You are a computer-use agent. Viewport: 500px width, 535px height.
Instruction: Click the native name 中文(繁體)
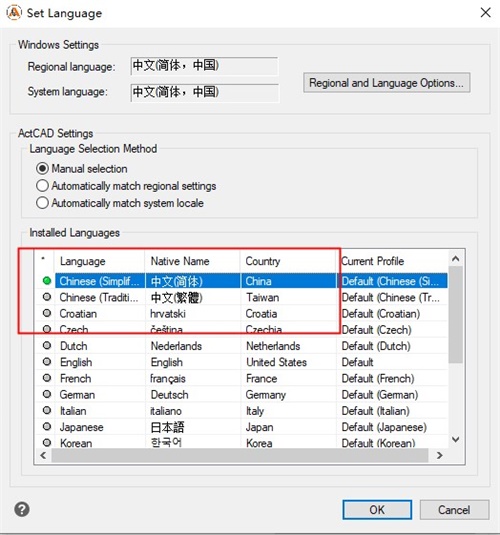176,297
